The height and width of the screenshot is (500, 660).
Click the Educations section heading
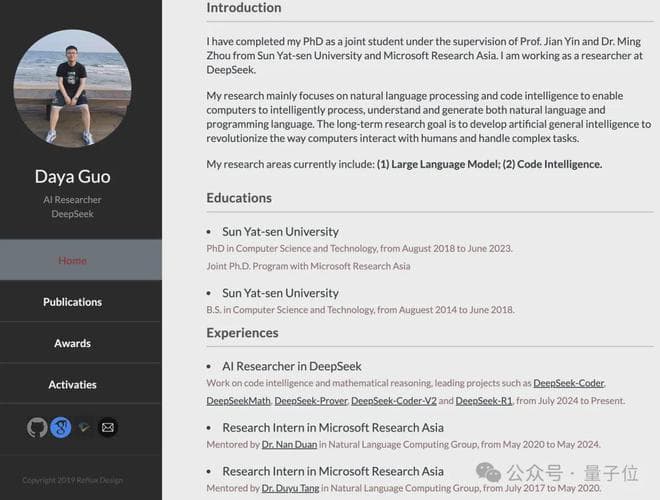239,197
